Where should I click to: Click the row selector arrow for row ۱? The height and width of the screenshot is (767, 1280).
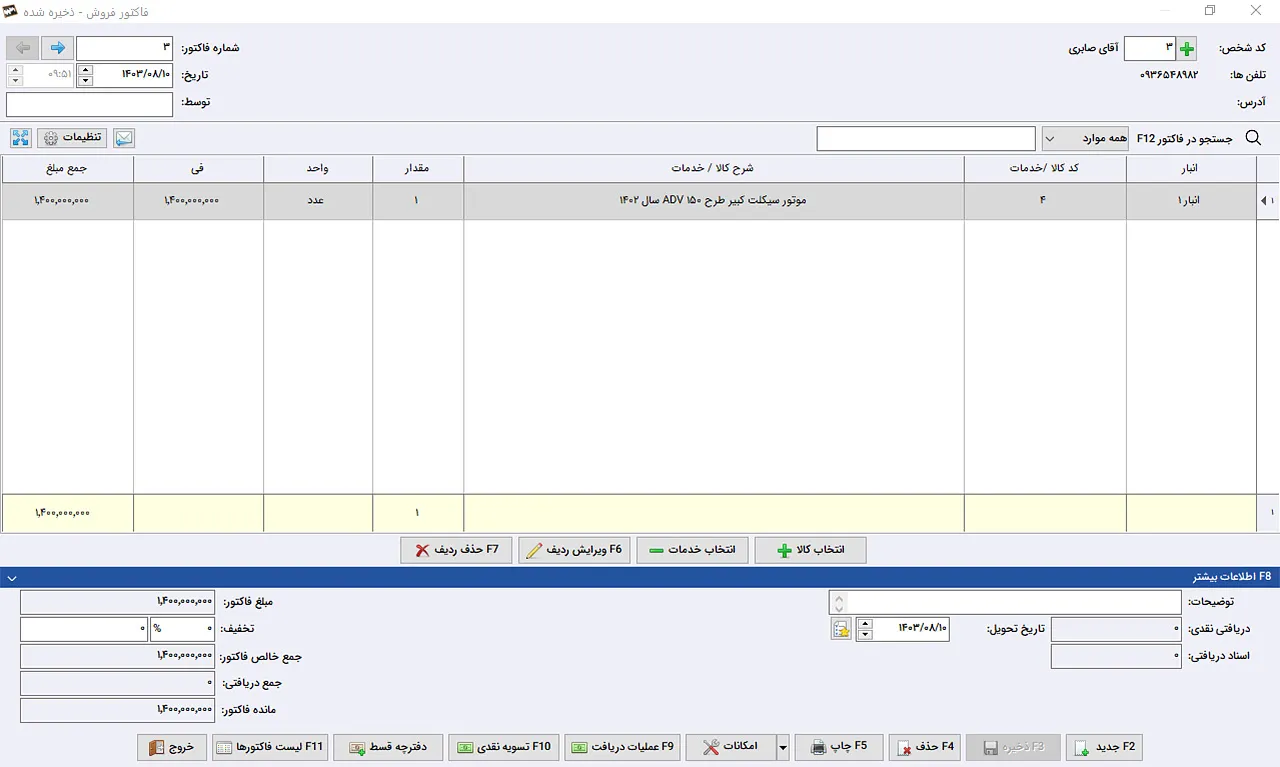(1267, 201)
